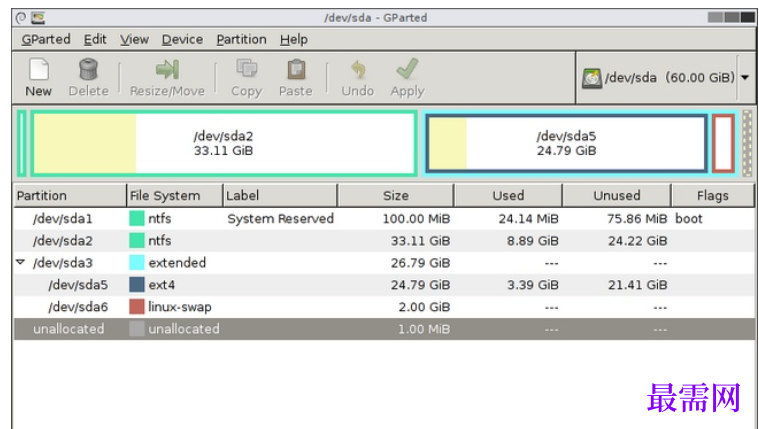
Task: Open the Device menu
Action: point(182,39)
